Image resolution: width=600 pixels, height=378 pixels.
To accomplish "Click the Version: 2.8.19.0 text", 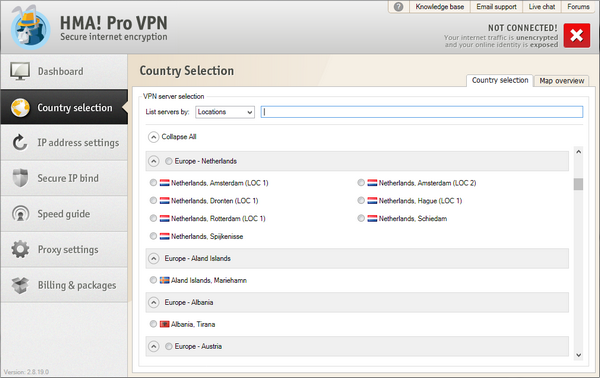I will [26, 372].
